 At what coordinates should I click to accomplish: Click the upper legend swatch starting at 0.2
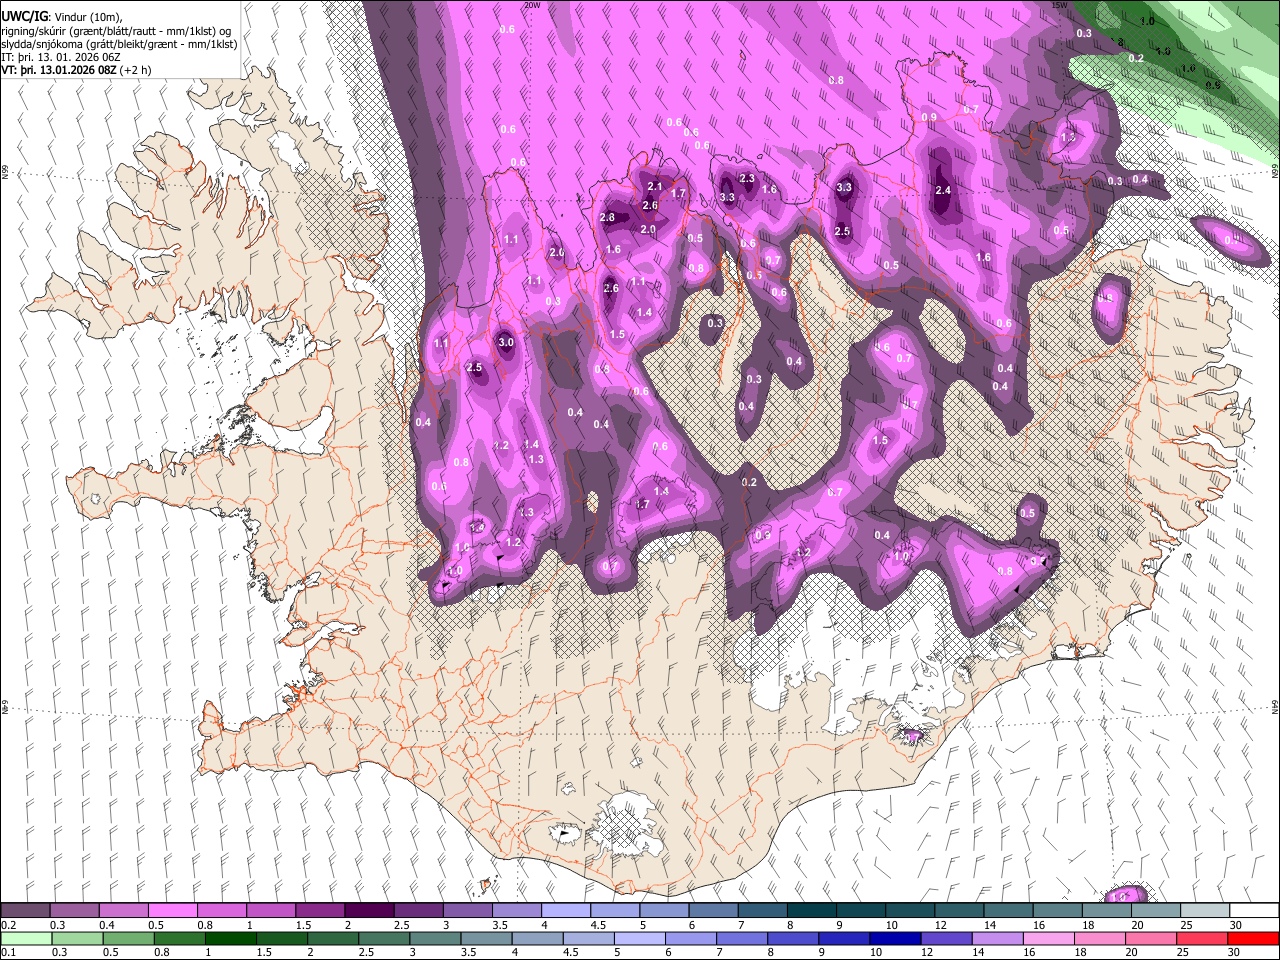click(x=25, y=911)
